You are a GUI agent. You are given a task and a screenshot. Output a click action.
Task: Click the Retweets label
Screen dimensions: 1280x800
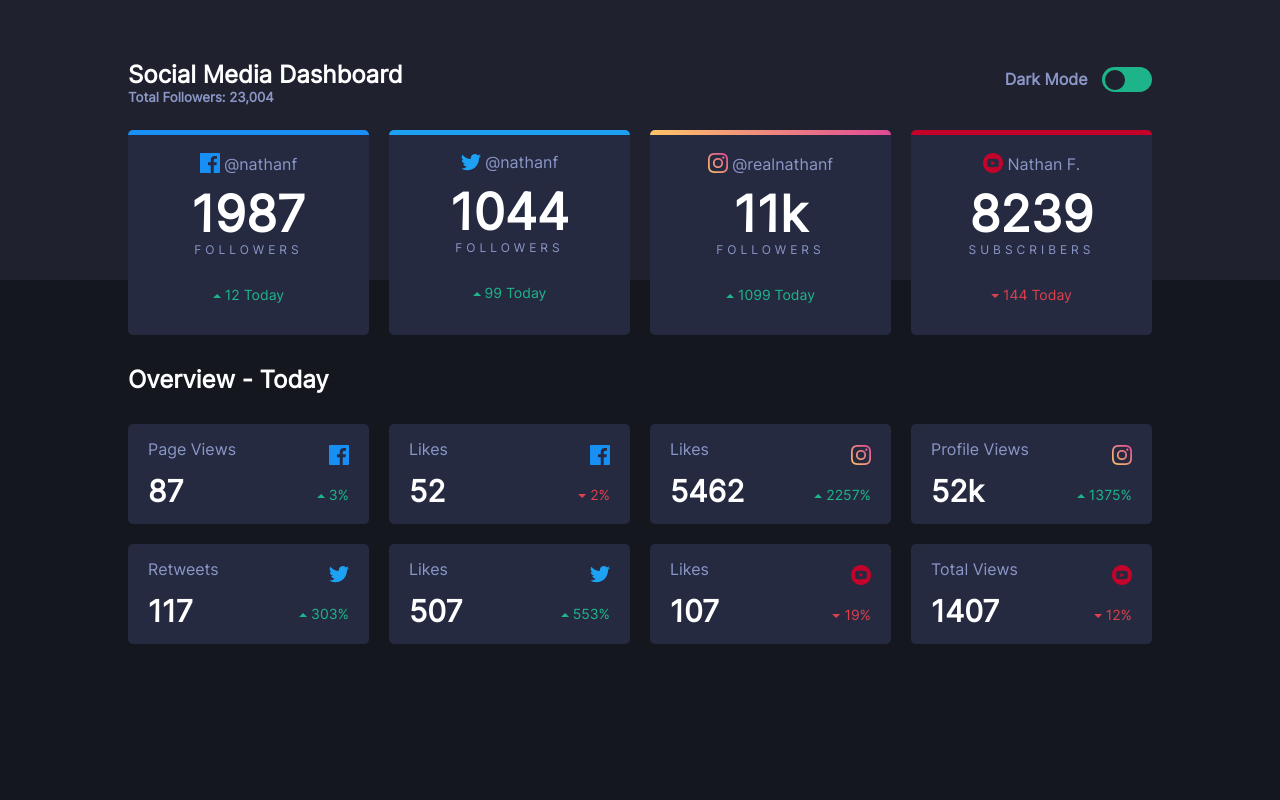point(183,570)
